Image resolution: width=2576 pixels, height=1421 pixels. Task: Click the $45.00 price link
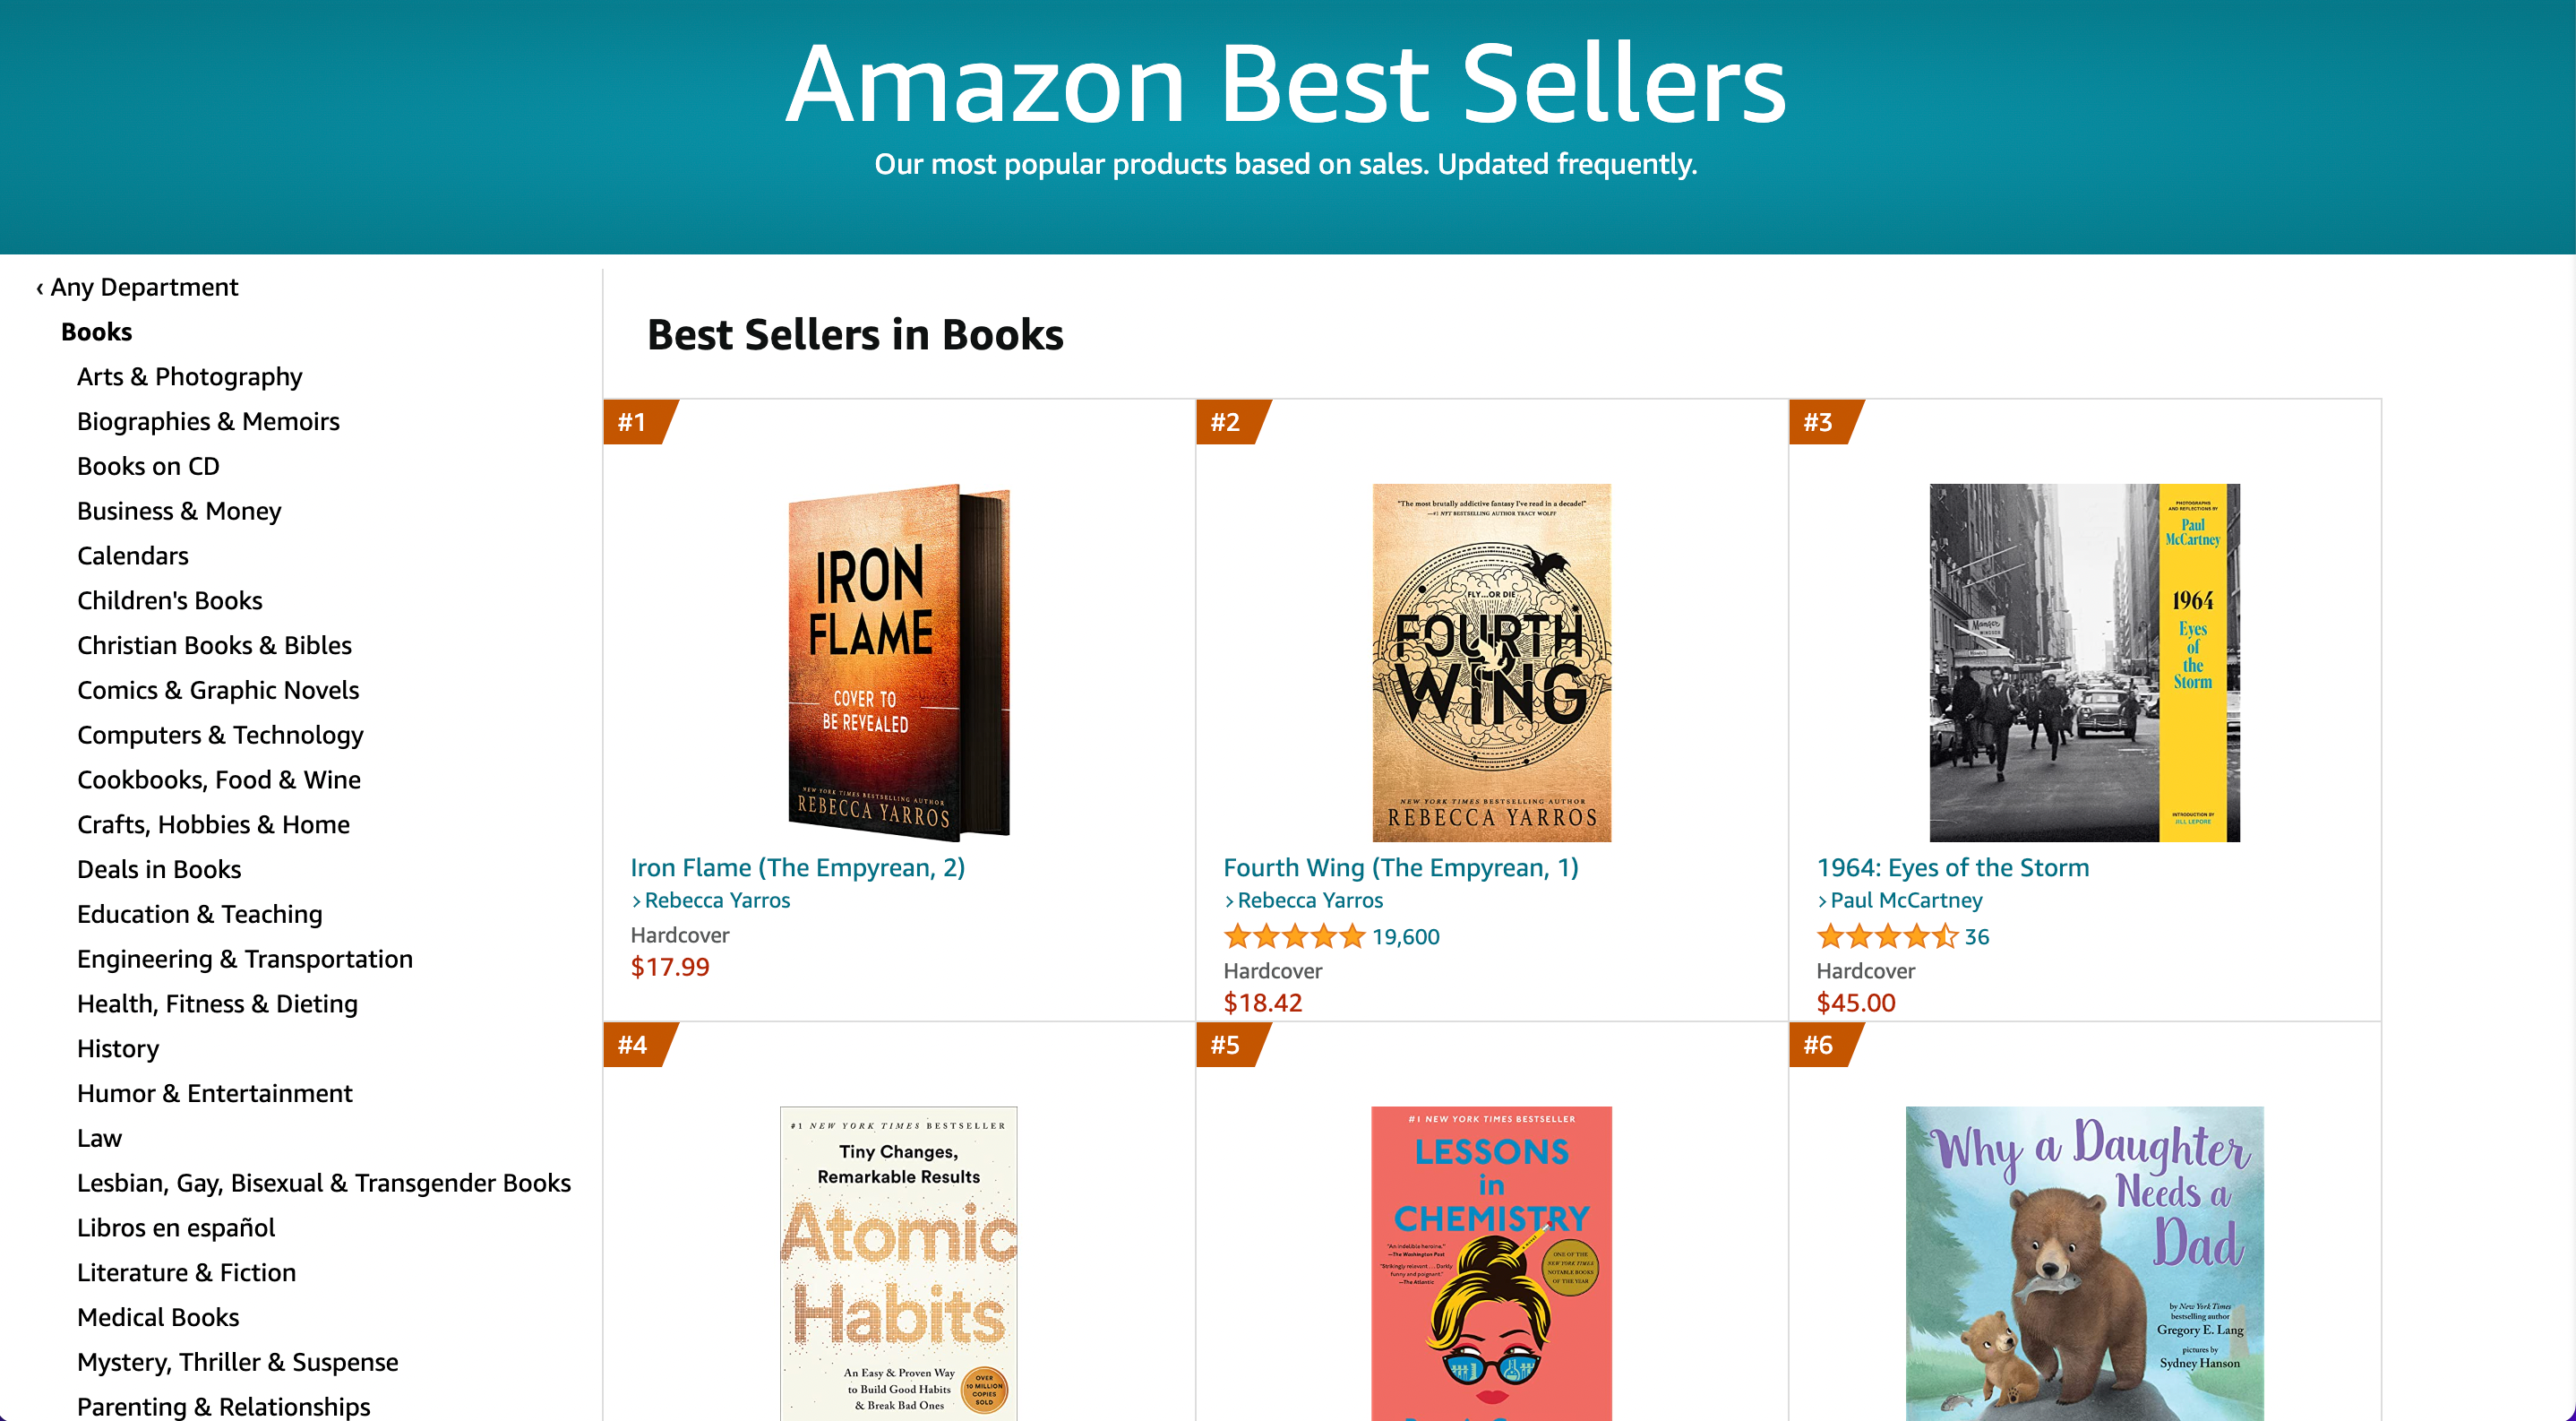1856,1003
